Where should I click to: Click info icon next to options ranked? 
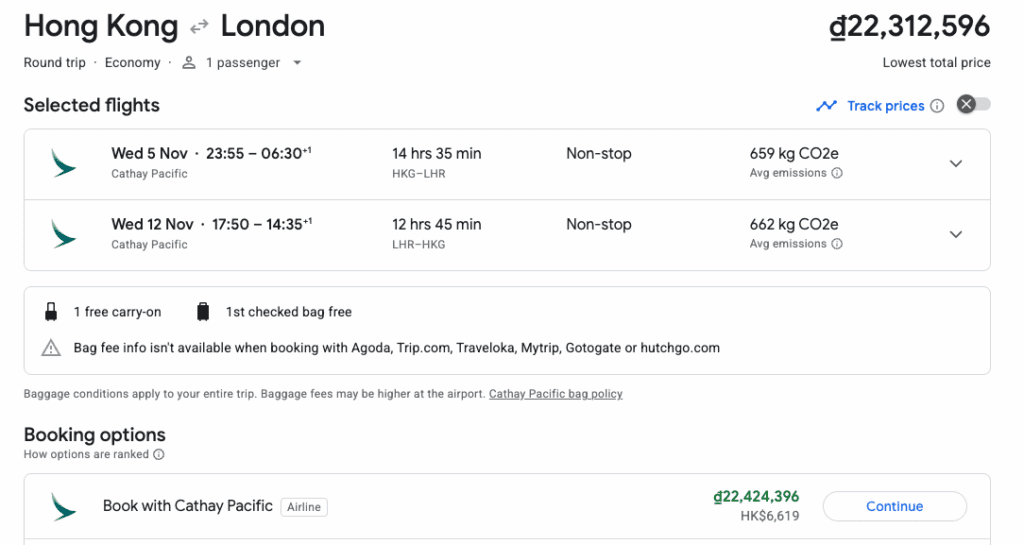159,454
